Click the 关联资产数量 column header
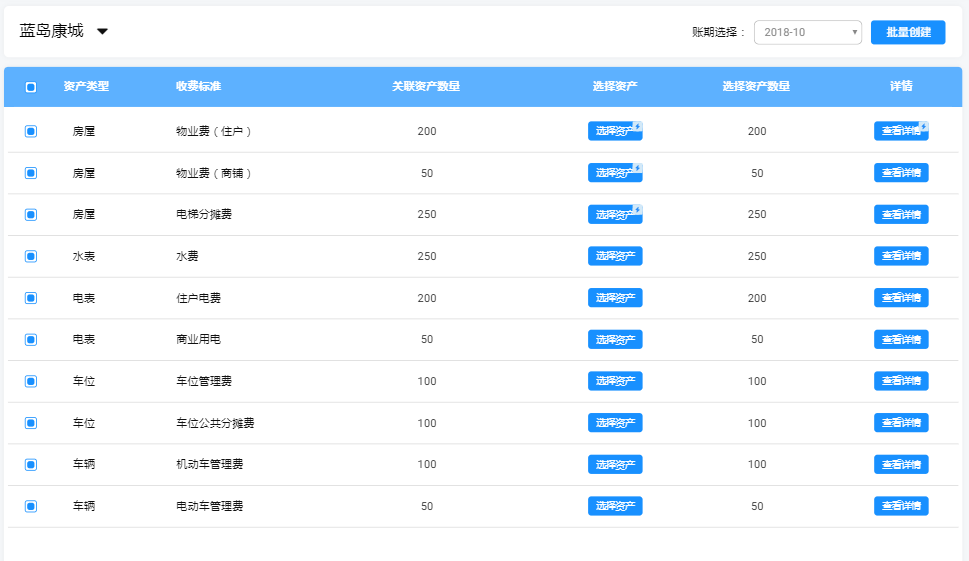The width and height of the screenshot is (969, 561). [426, 87]
